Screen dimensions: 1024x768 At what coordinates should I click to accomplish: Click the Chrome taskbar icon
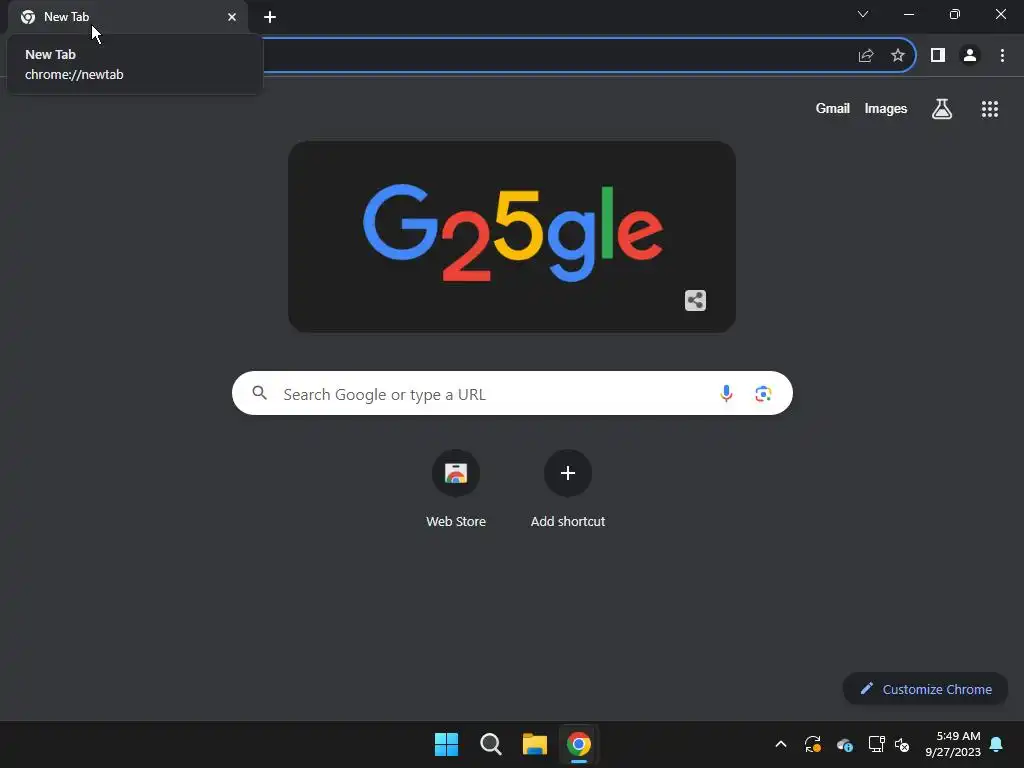[x=579, y=744]
